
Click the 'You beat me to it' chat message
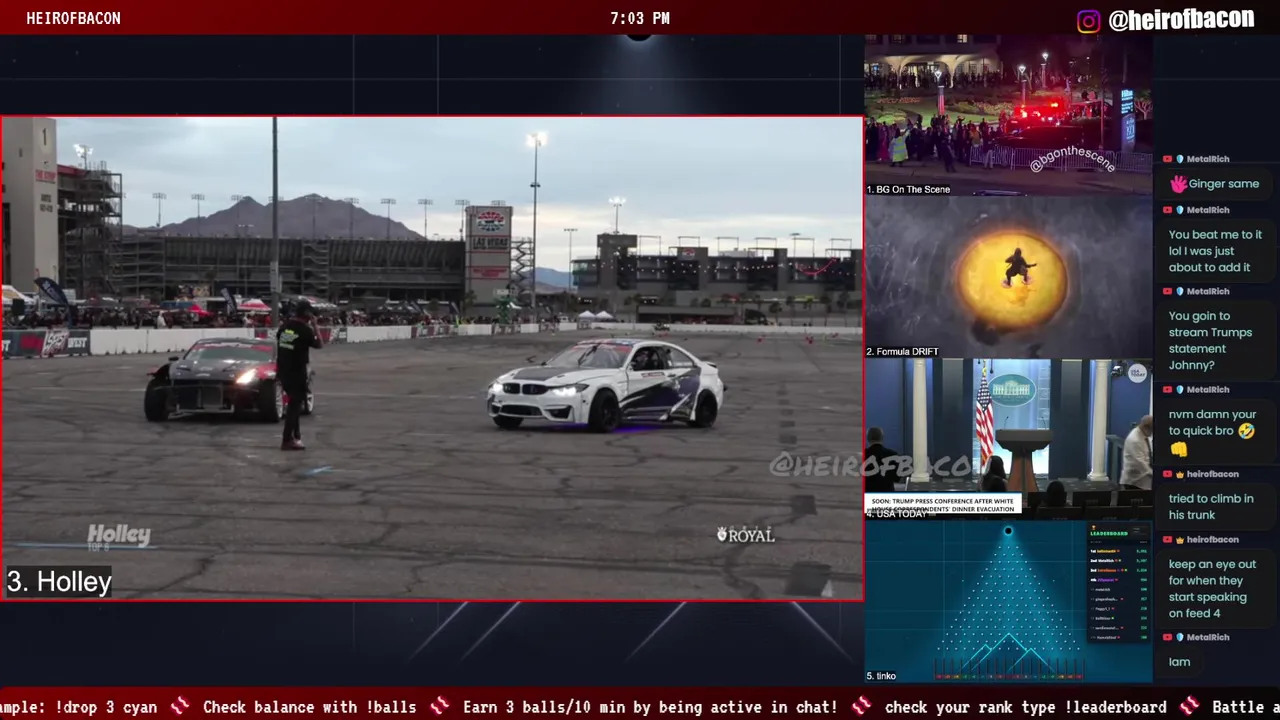point(1215,251)
